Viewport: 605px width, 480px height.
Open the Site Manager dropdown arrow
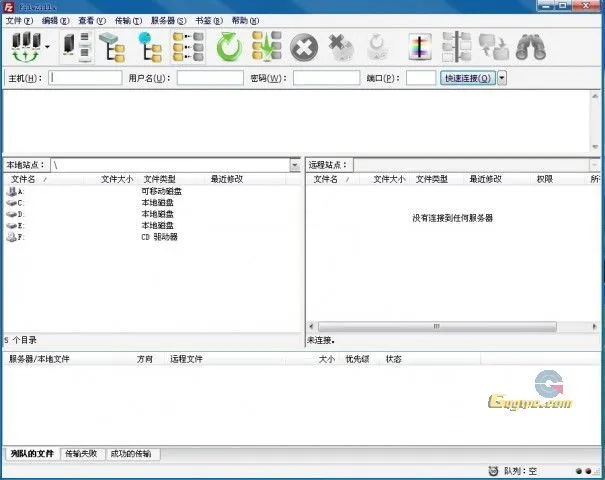(x=46, y=47)
